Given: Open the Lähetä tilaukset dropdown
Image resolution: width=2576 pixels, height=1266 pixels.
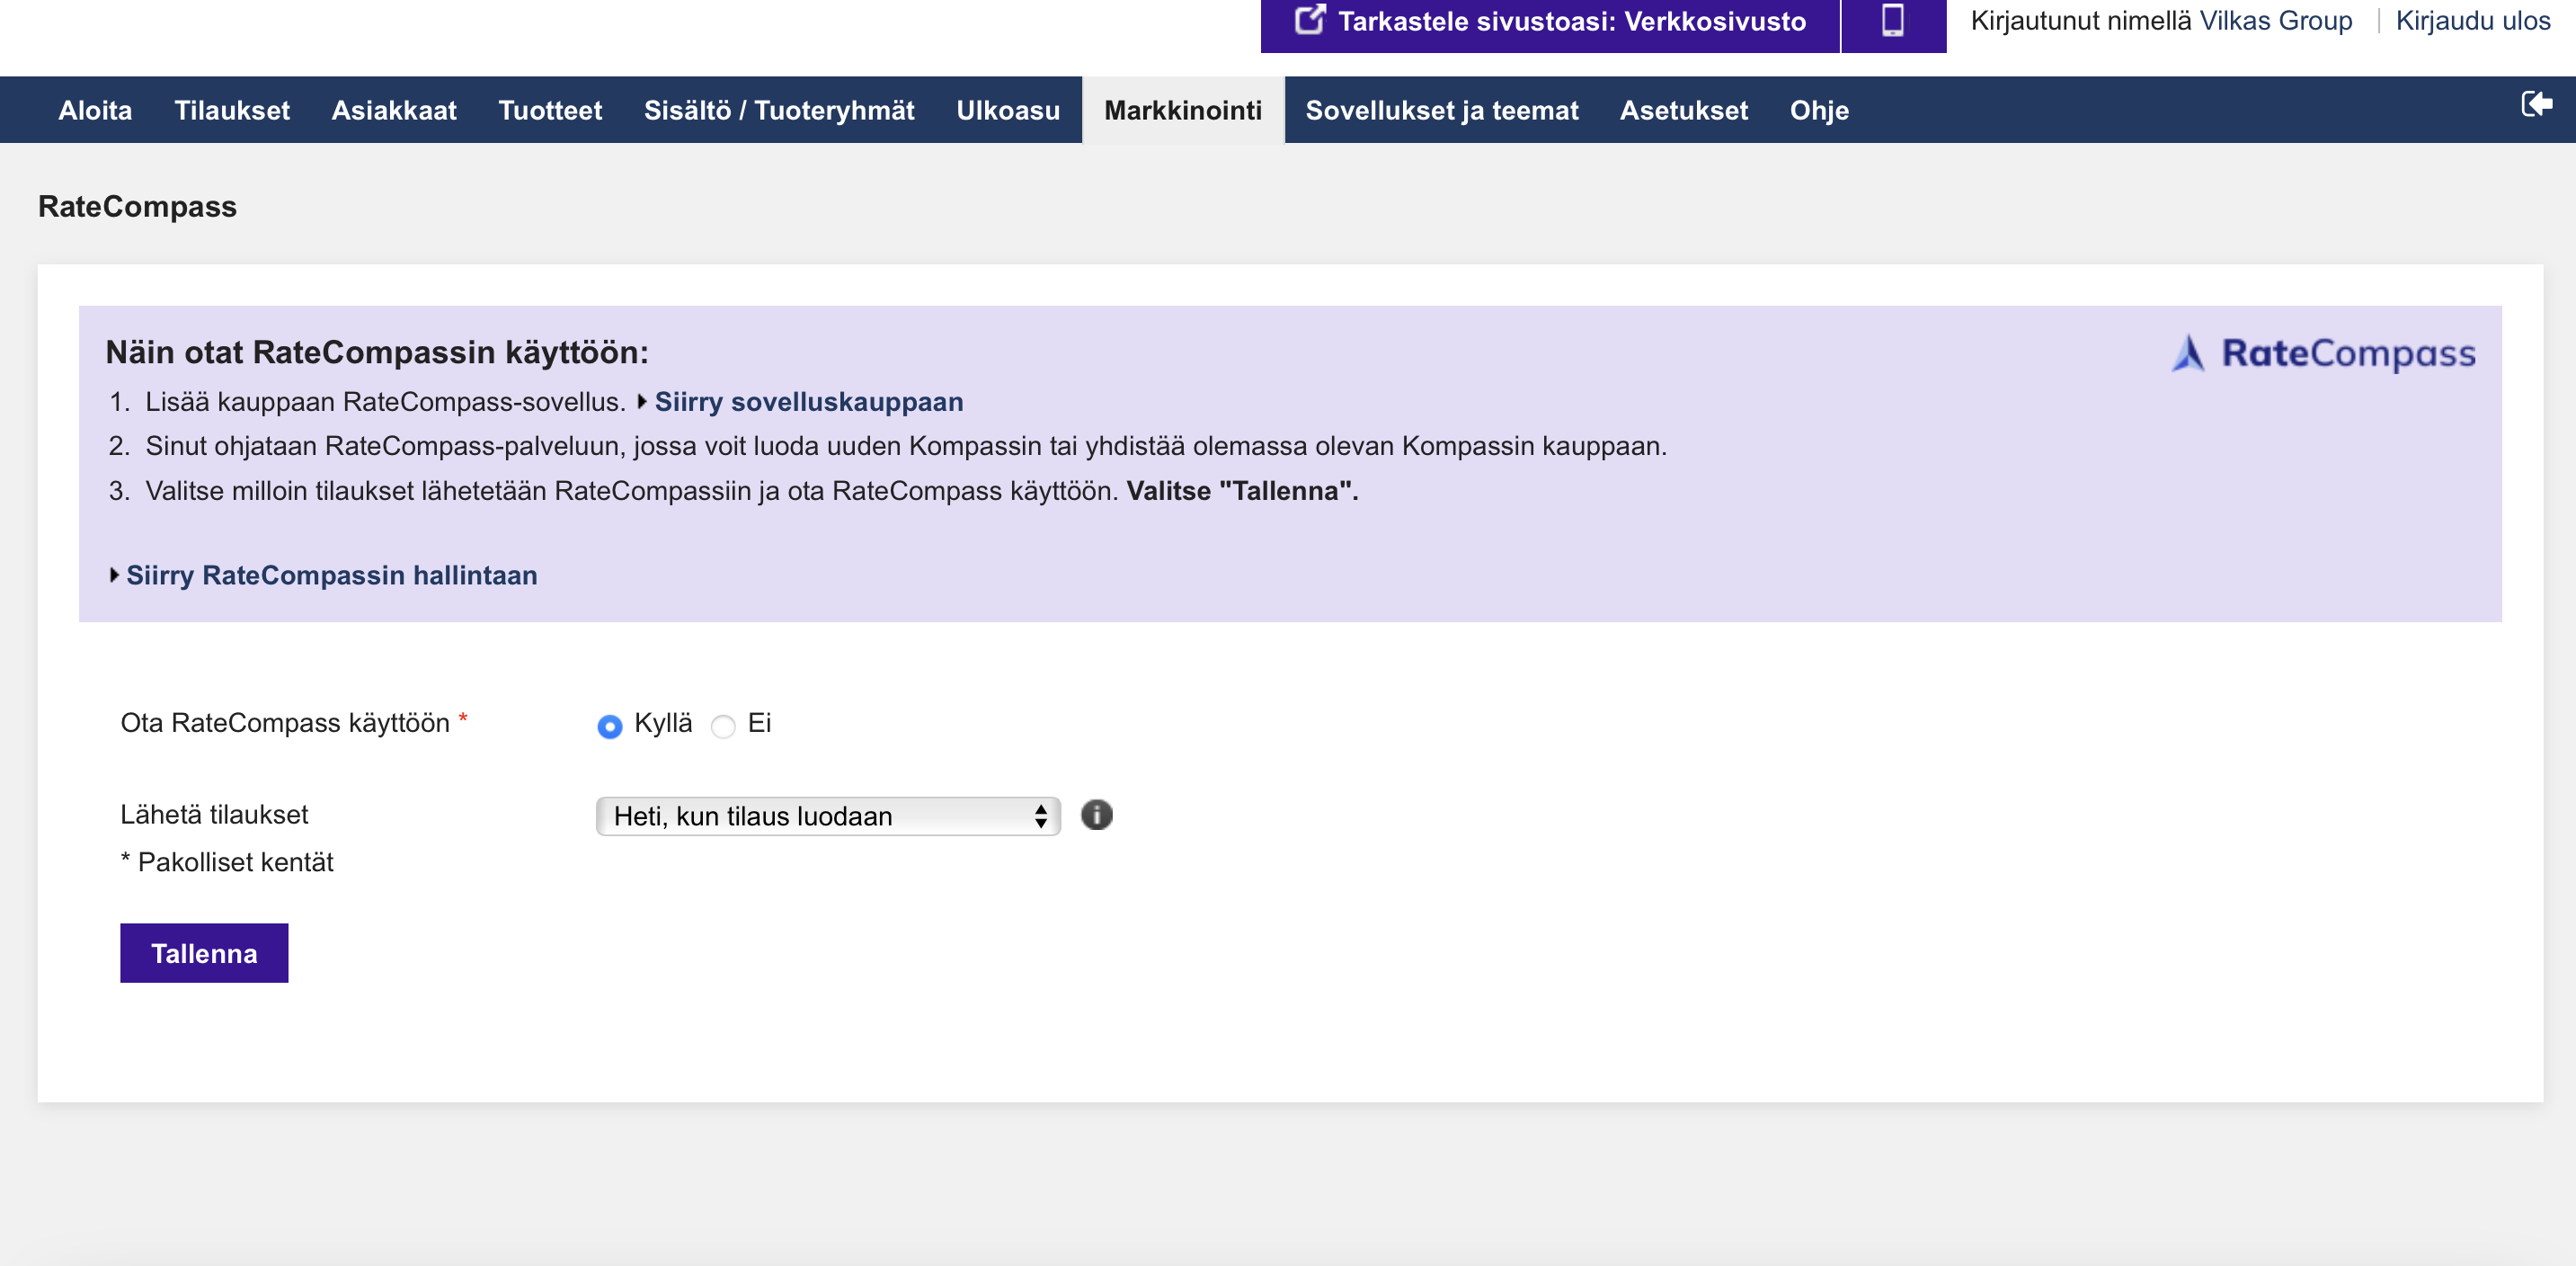Looking at the screenshot, I should (x=828, y=816).
